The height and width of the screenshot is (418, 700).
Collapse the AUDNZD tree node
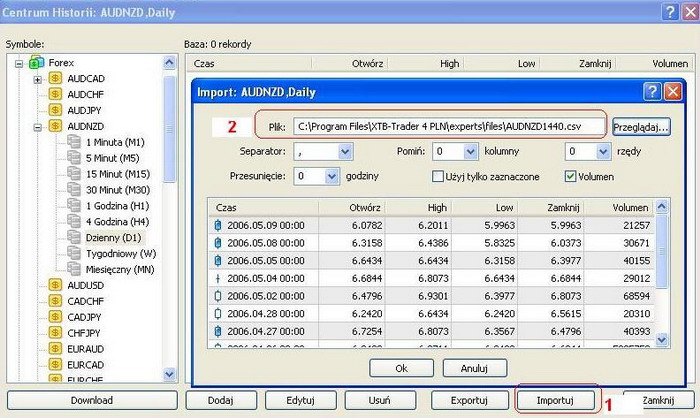37,127
